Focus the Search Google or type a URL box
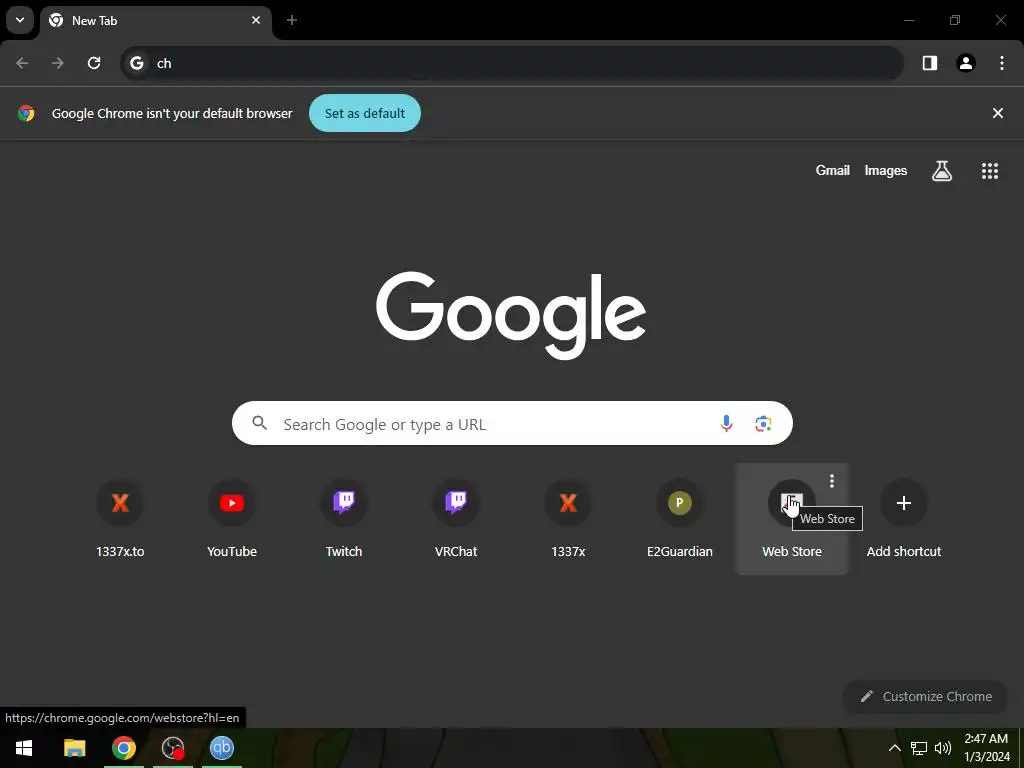The height and width of the screenshot is (768, 1024). tap(512, 423)
